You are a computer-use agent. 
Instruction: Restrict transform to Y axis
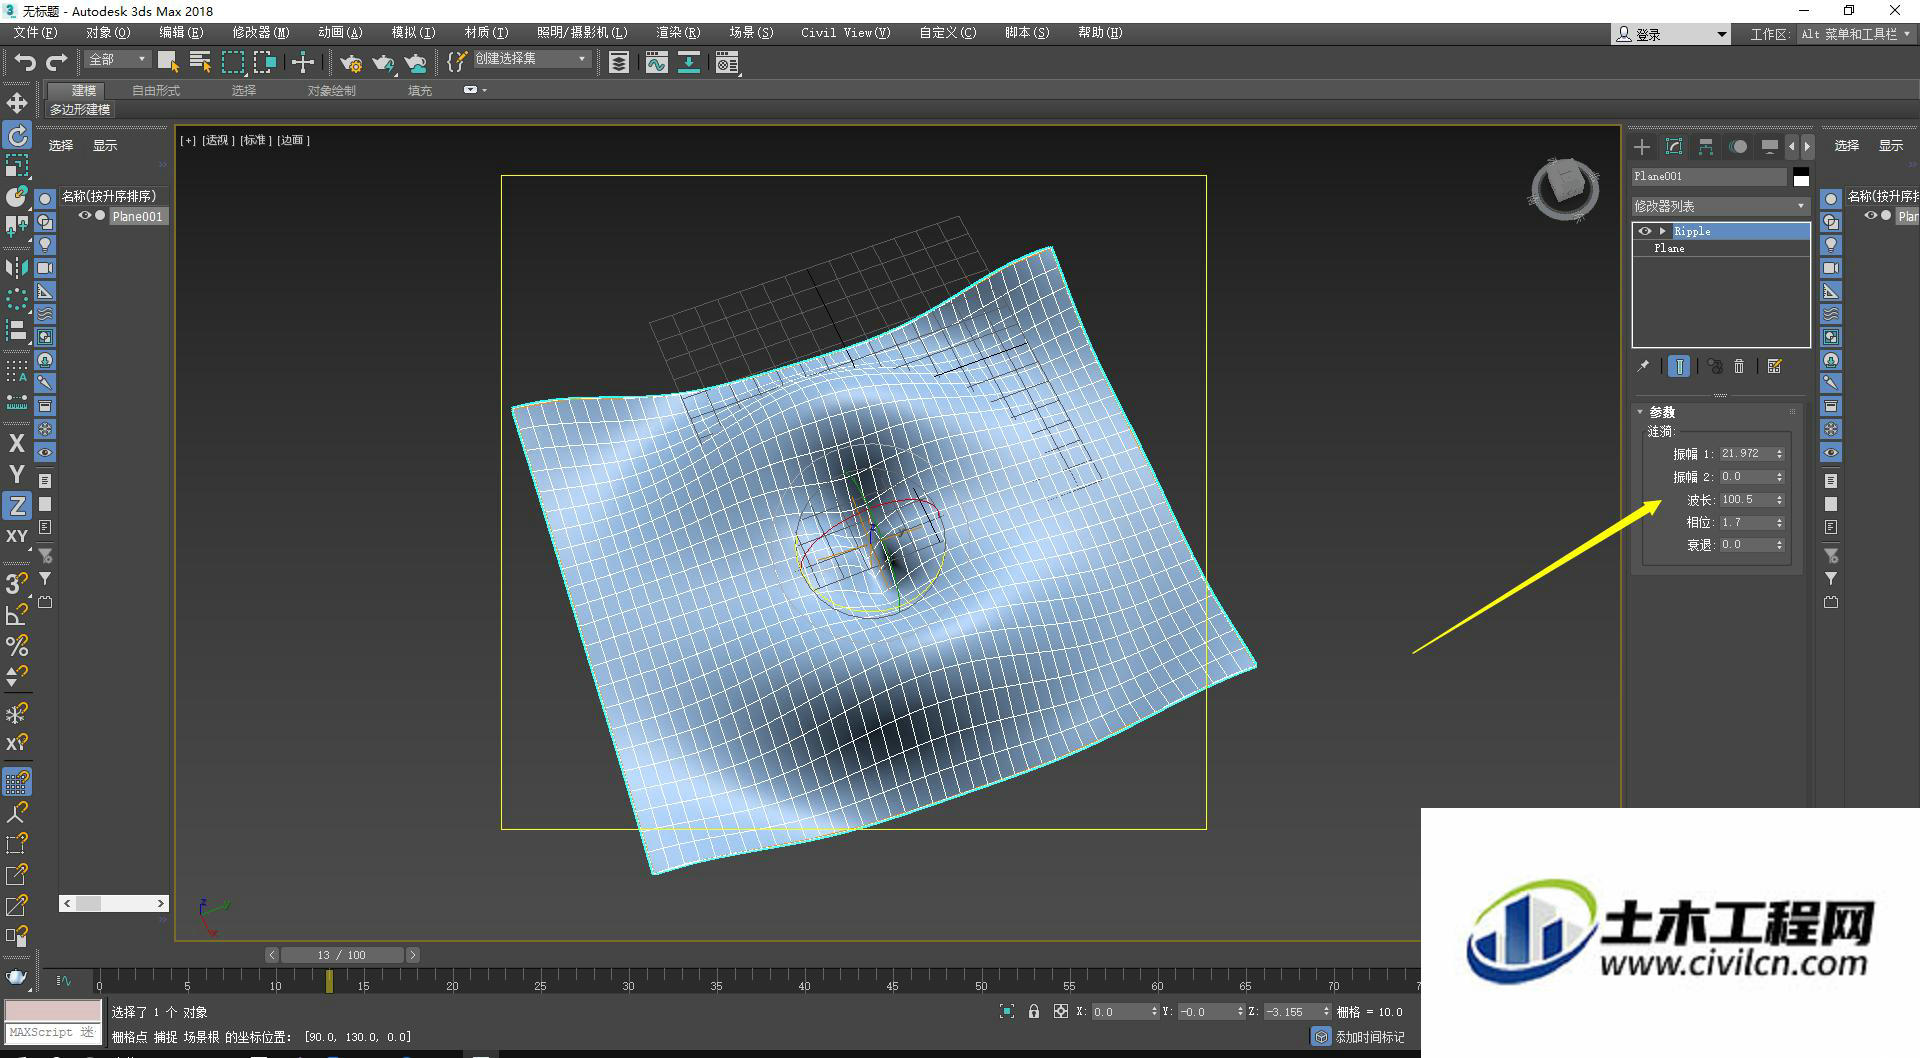[17, 474]
